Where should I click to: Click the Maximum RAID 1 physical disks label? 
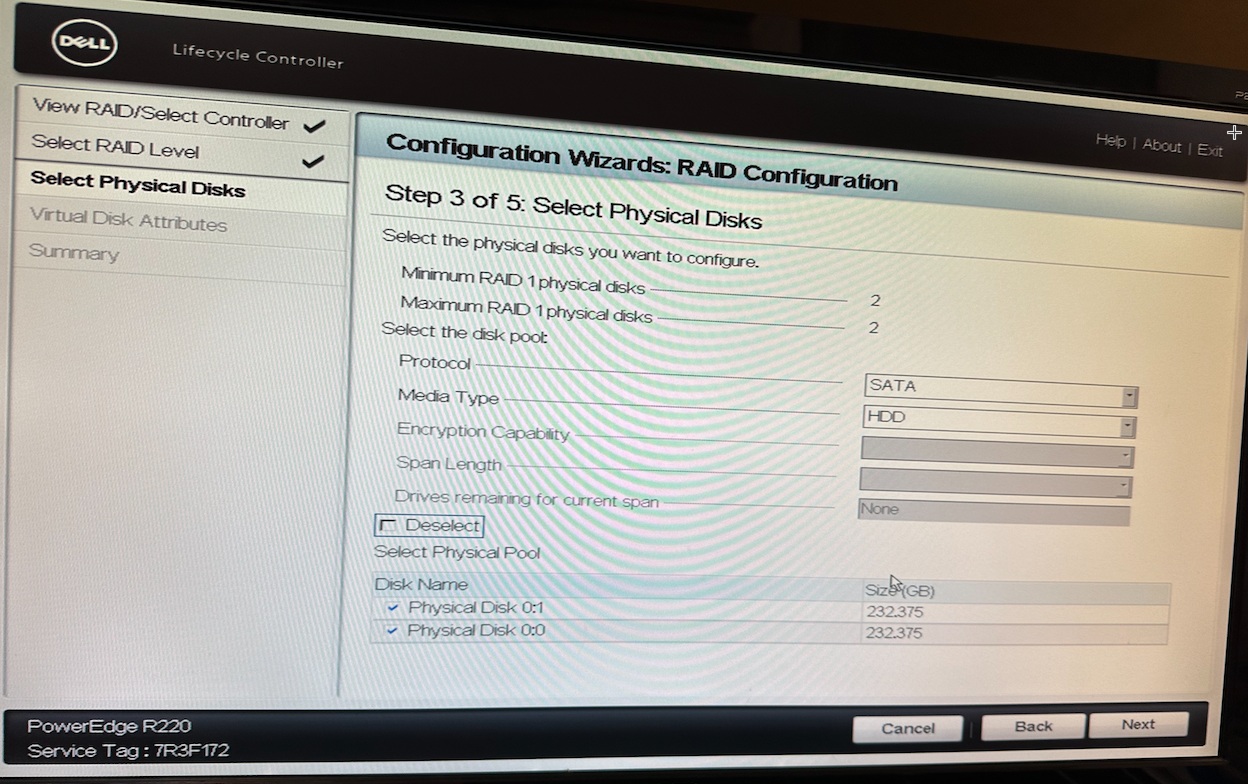tap(526, 308)
